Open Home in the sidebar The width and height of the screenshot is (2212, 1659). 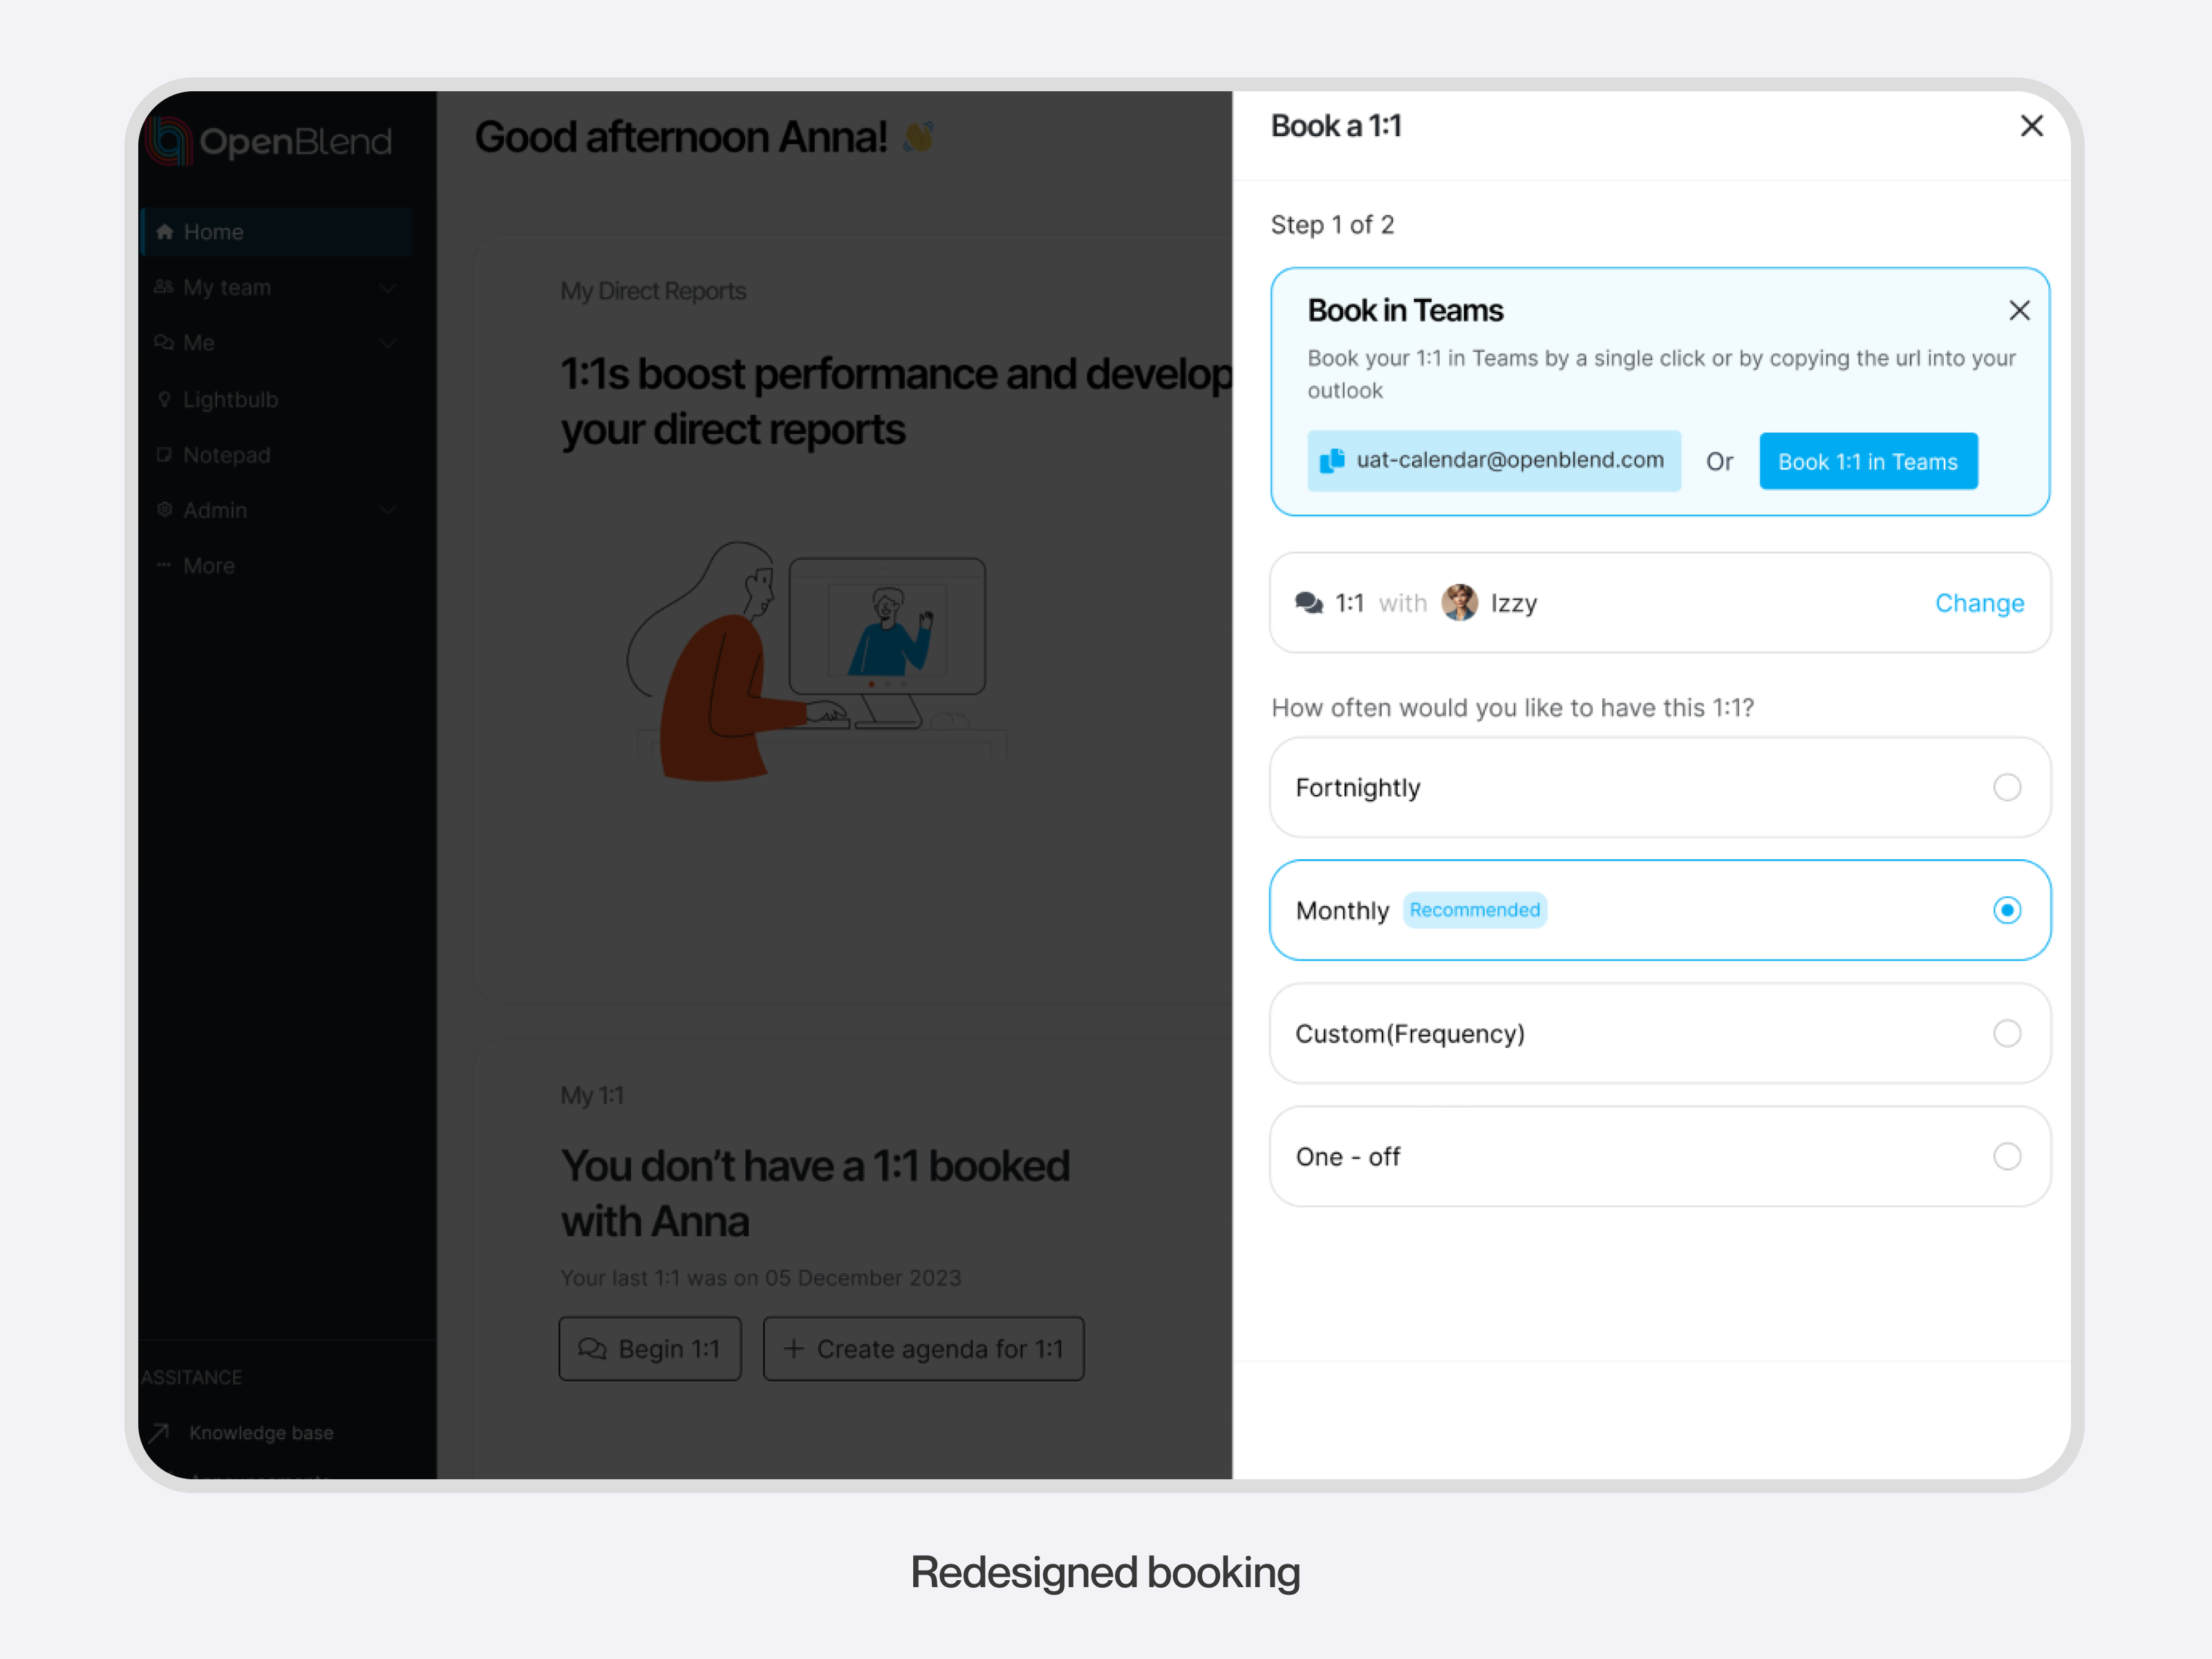(276, 232)
